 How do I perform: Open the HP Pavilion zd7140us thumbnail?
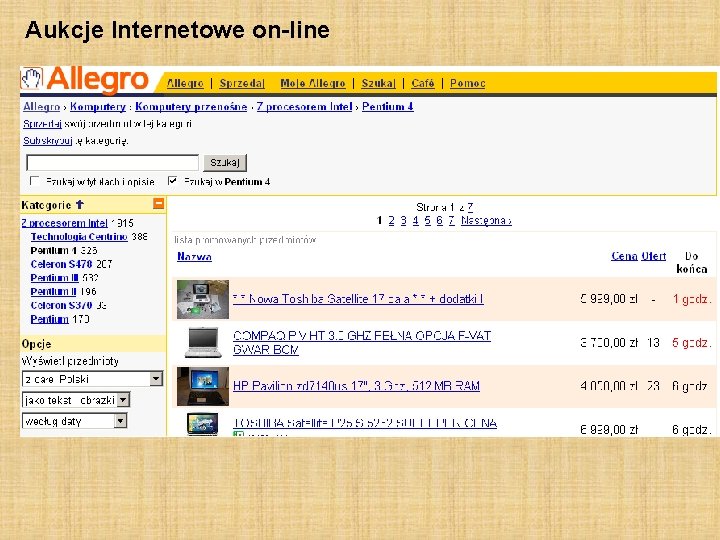(203, 386)
